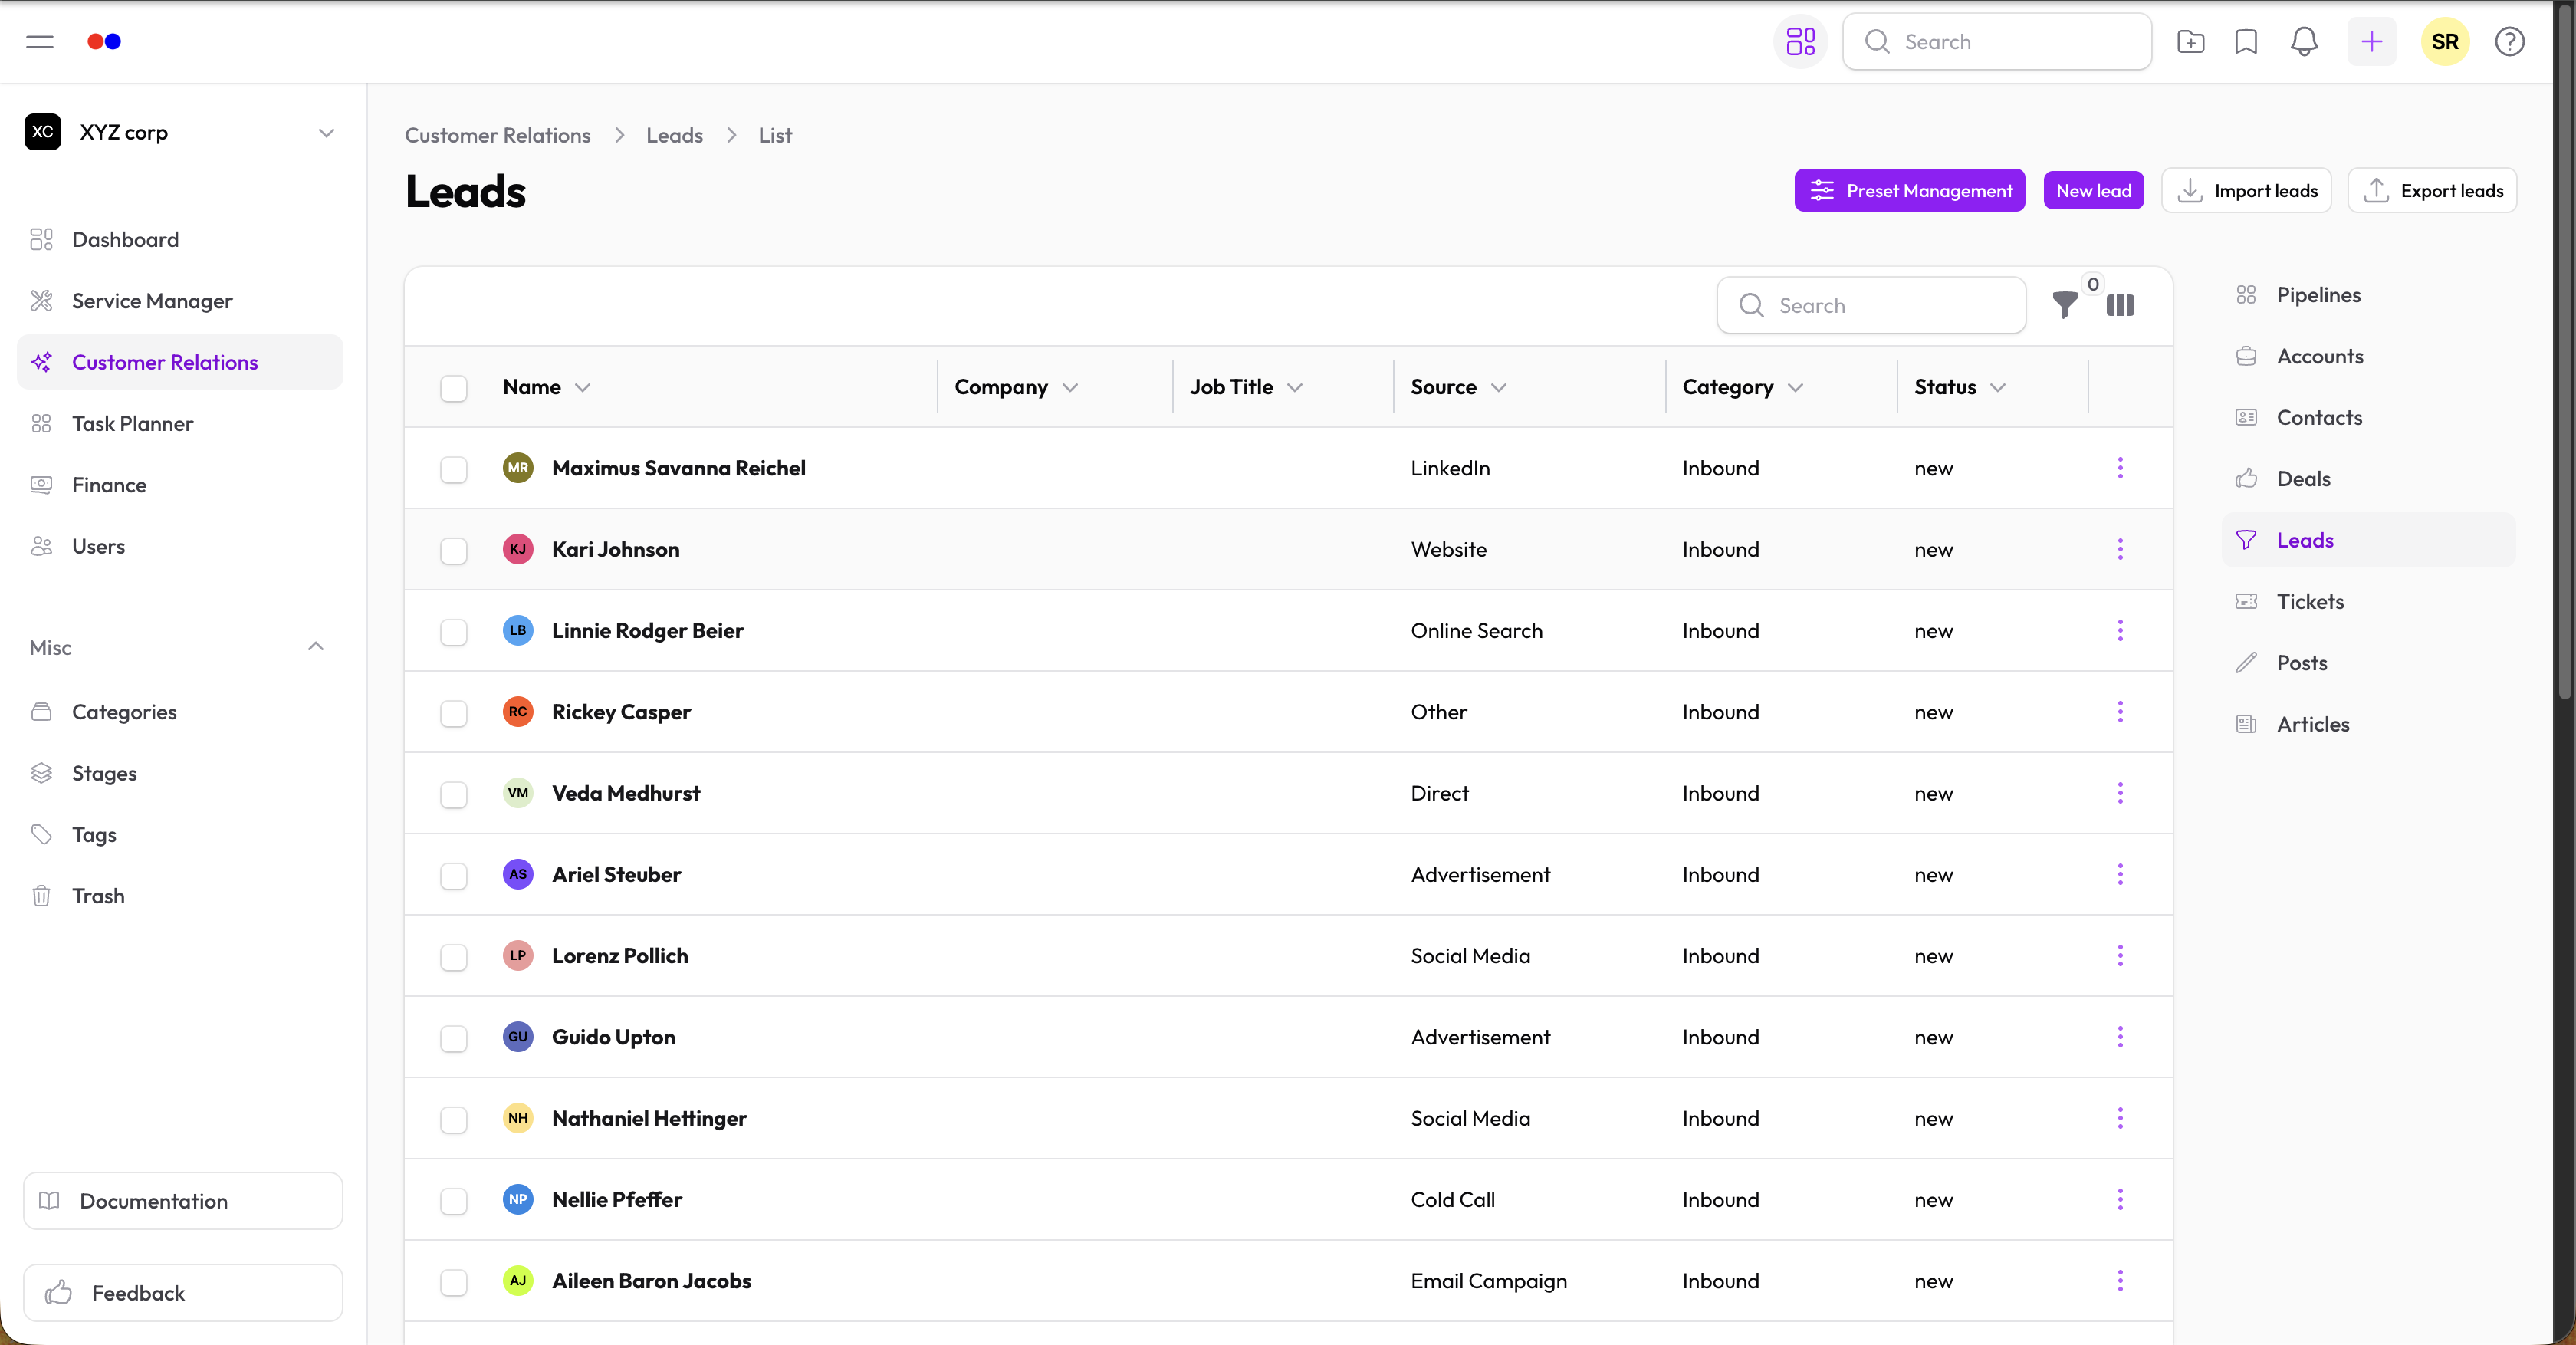
Task: Open Tags in the Misc section
Action: point(180,835)
